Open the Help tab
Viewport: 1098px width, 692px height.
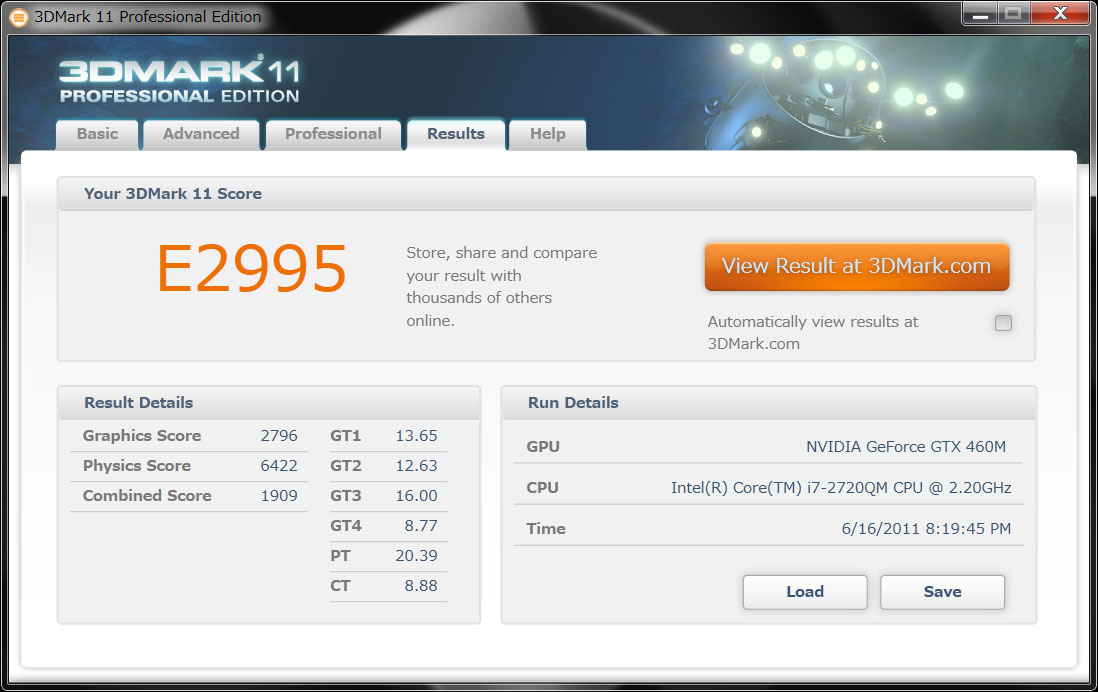(x=548, y=134)
